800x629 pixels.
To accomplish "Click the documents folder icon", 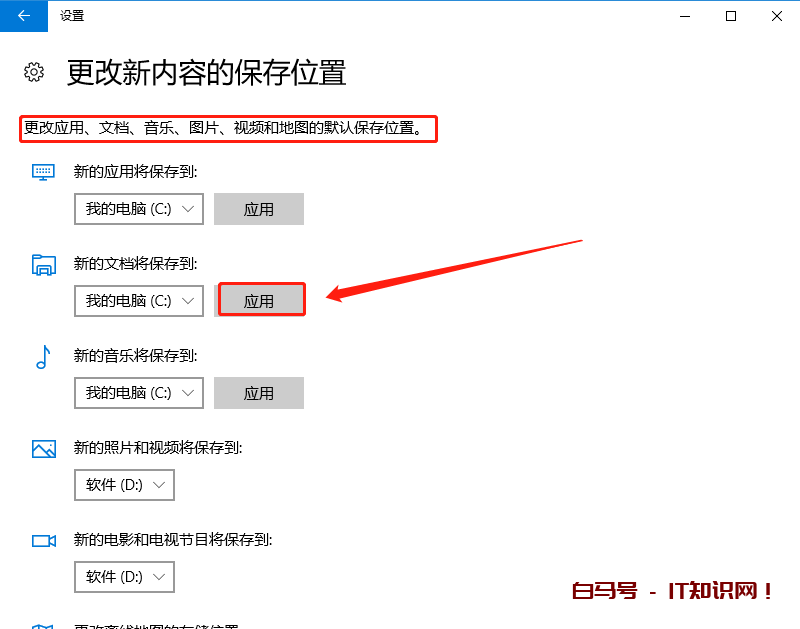I will pos(43,264).
